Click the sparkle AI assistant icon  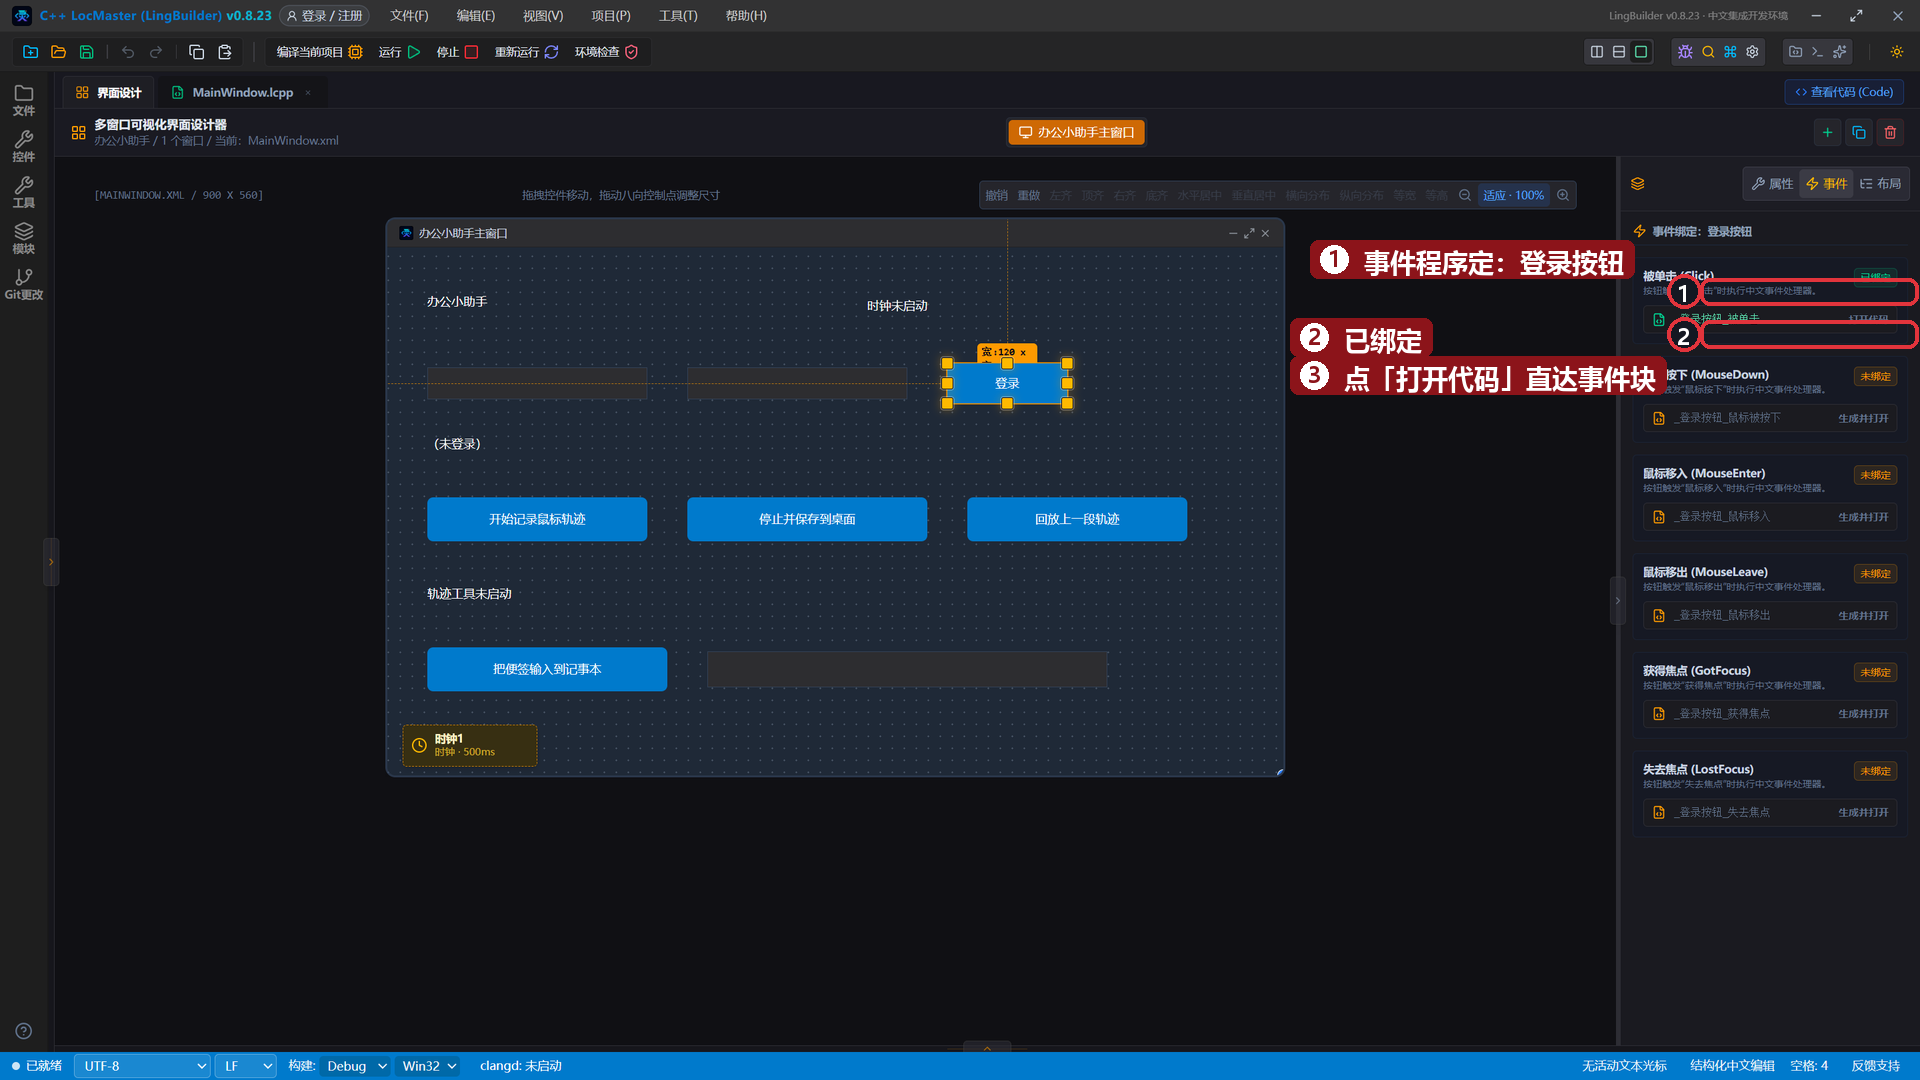[1839, 52]
